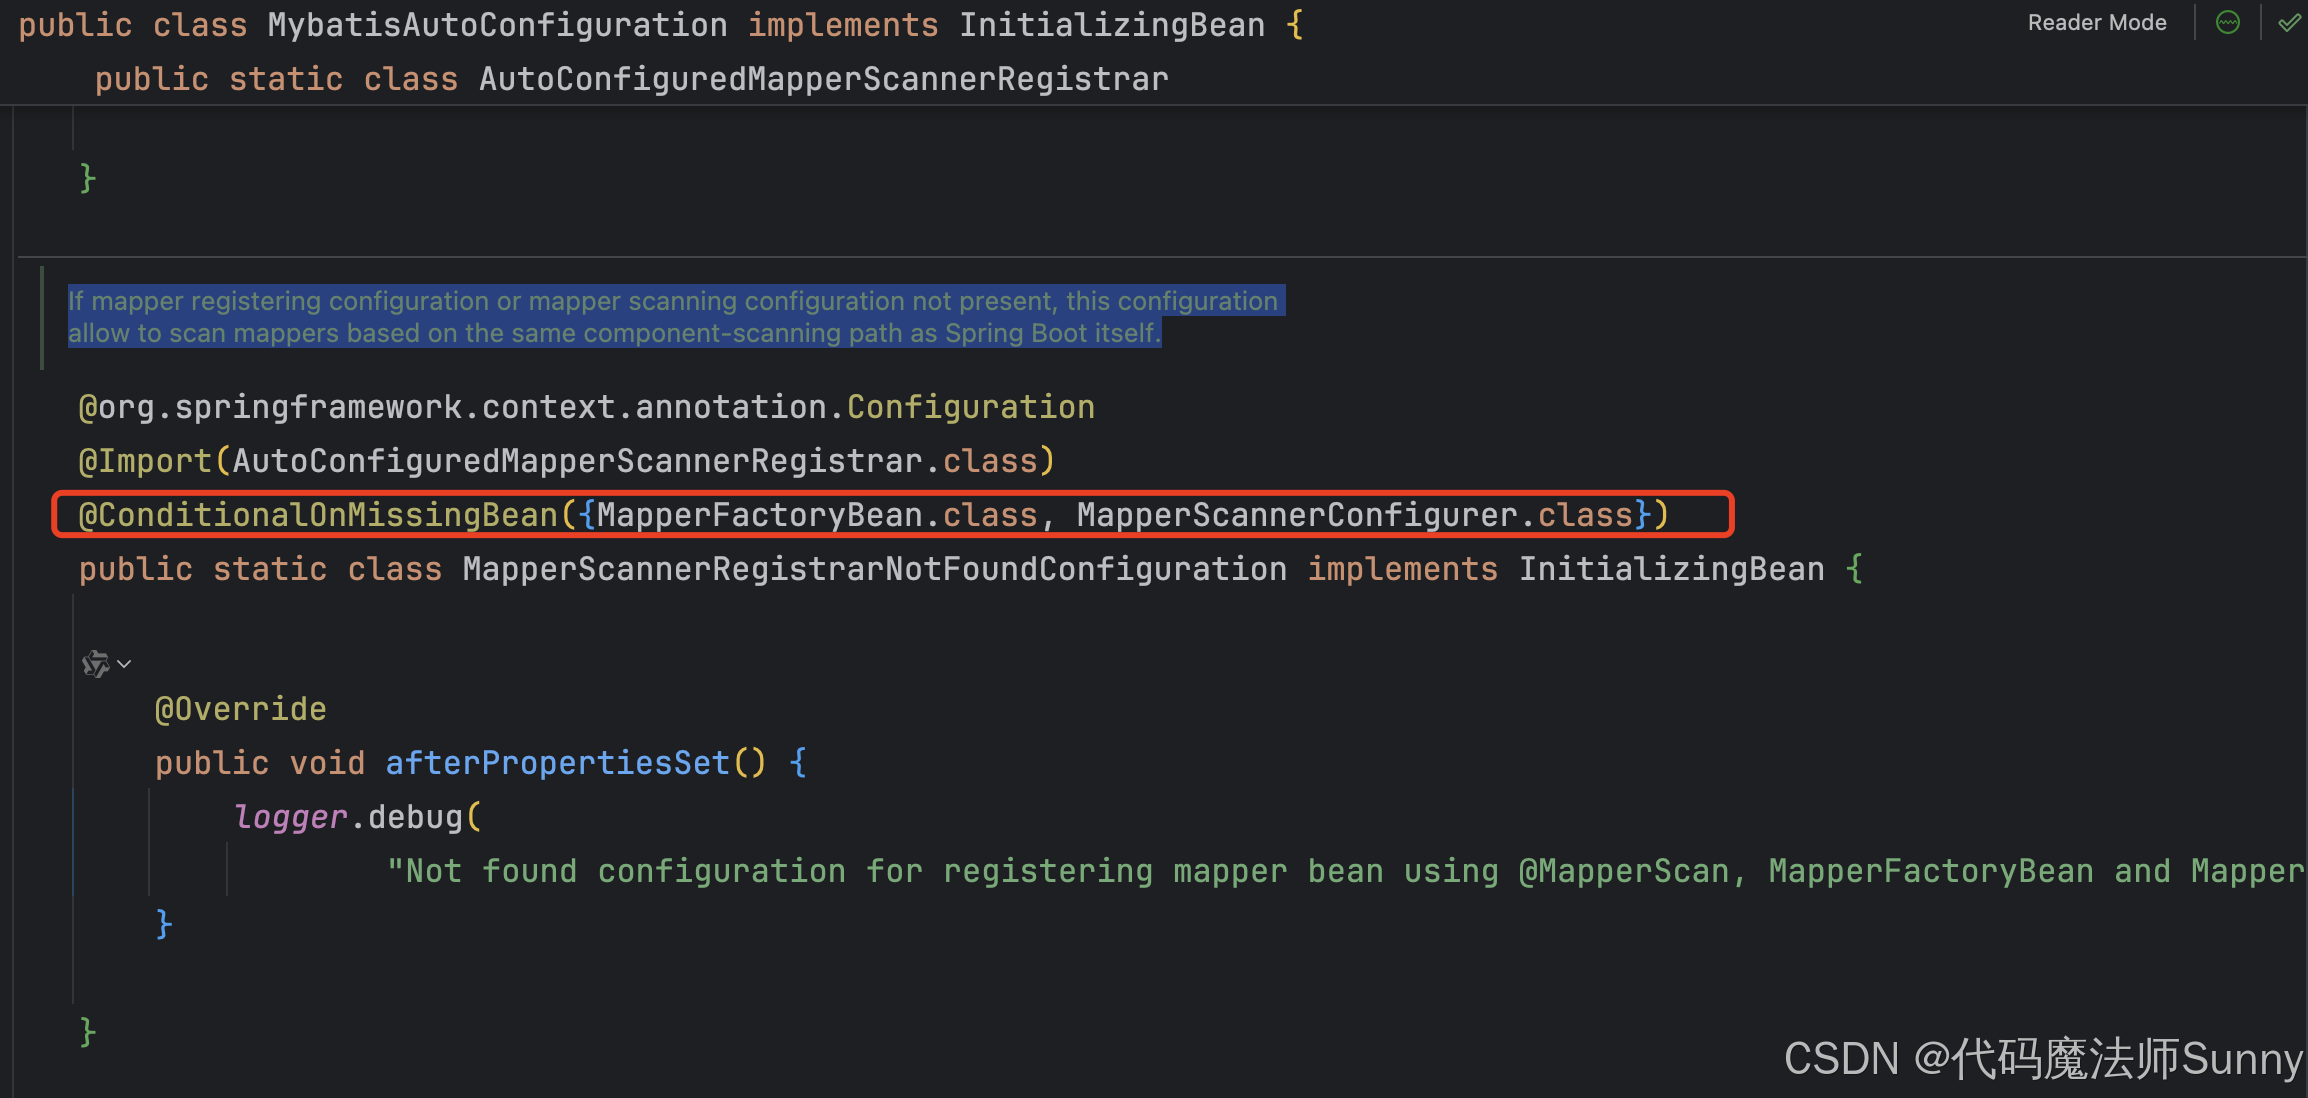This screenshot has width=2308, height=1098.
Task: Expand the chevron next to the AI inlay icon
Action: pyautogui.click(x=125, y=664)
